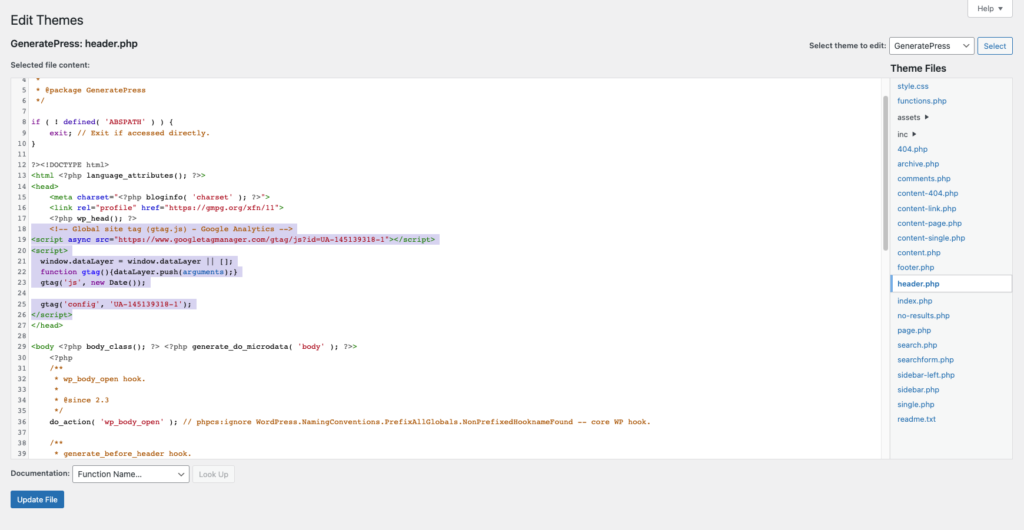The width and height of the screenshot is (1024, 530).
Task: Open the theme selection dropdown showing GeneratePress
Action: tap(931, 46)
